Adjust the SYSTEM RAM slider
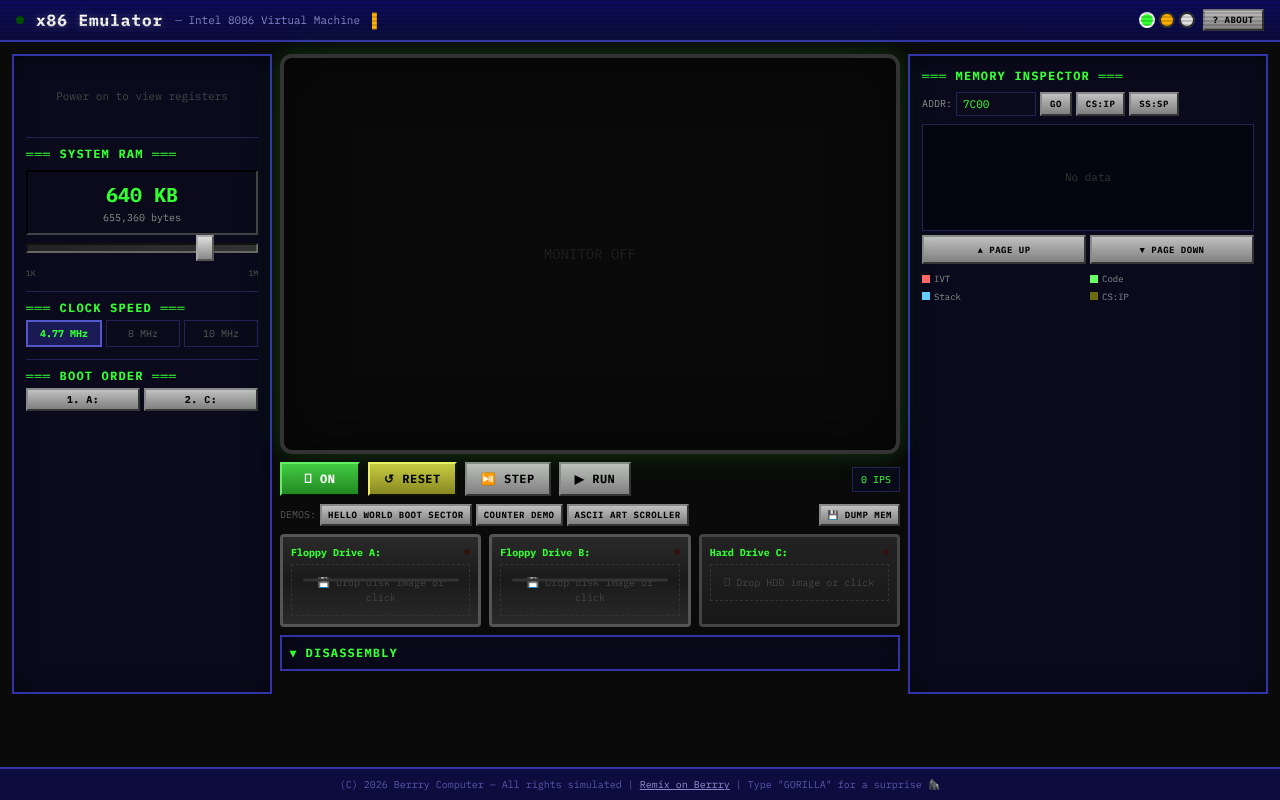Image resolution: width=1280 pixels, height=800 pixels. click(204, 247)
